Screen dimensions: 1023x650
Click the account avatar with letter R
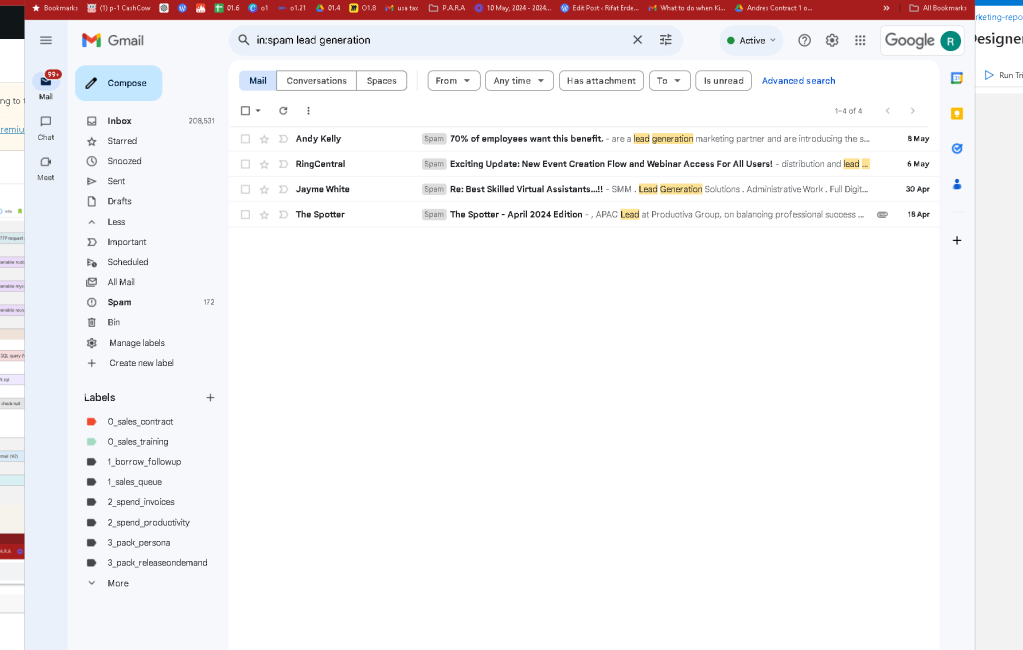pyautogui.click(x=950, y=41)
